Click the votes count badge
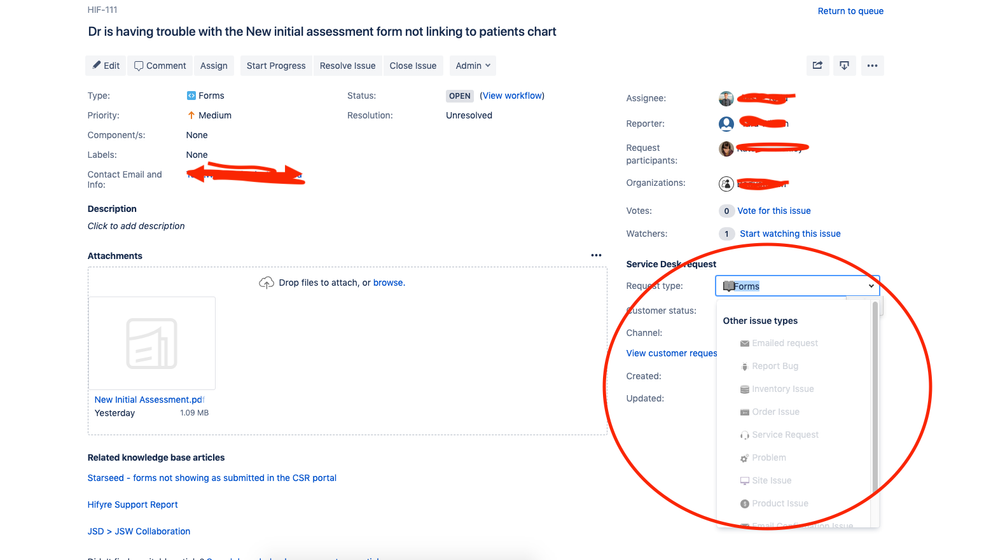Screen dimensions: 998x560 click(x=726, y=211)
